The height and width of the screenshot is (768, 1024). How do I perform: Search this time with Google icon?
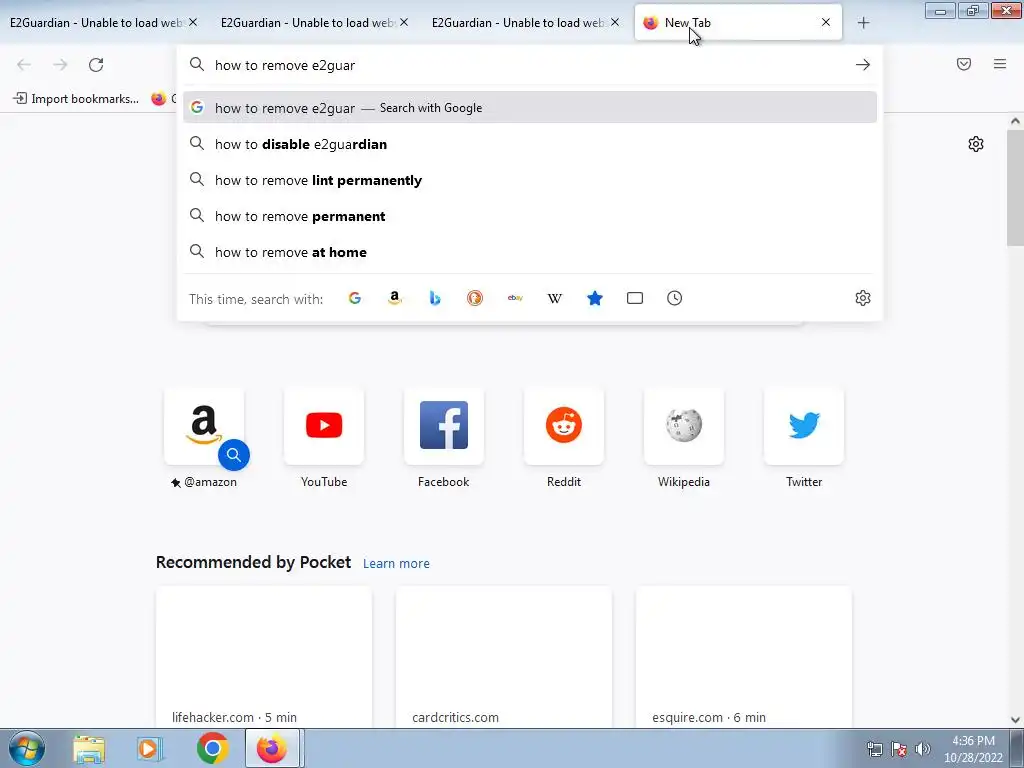tap(355, 298)
